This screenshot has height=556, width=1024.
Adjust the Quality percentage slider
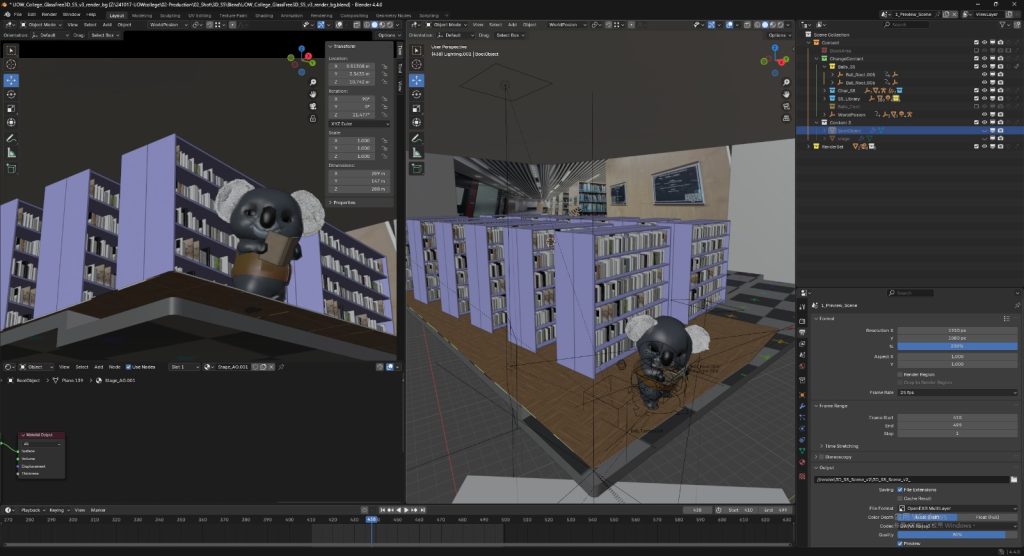point(957,534)
